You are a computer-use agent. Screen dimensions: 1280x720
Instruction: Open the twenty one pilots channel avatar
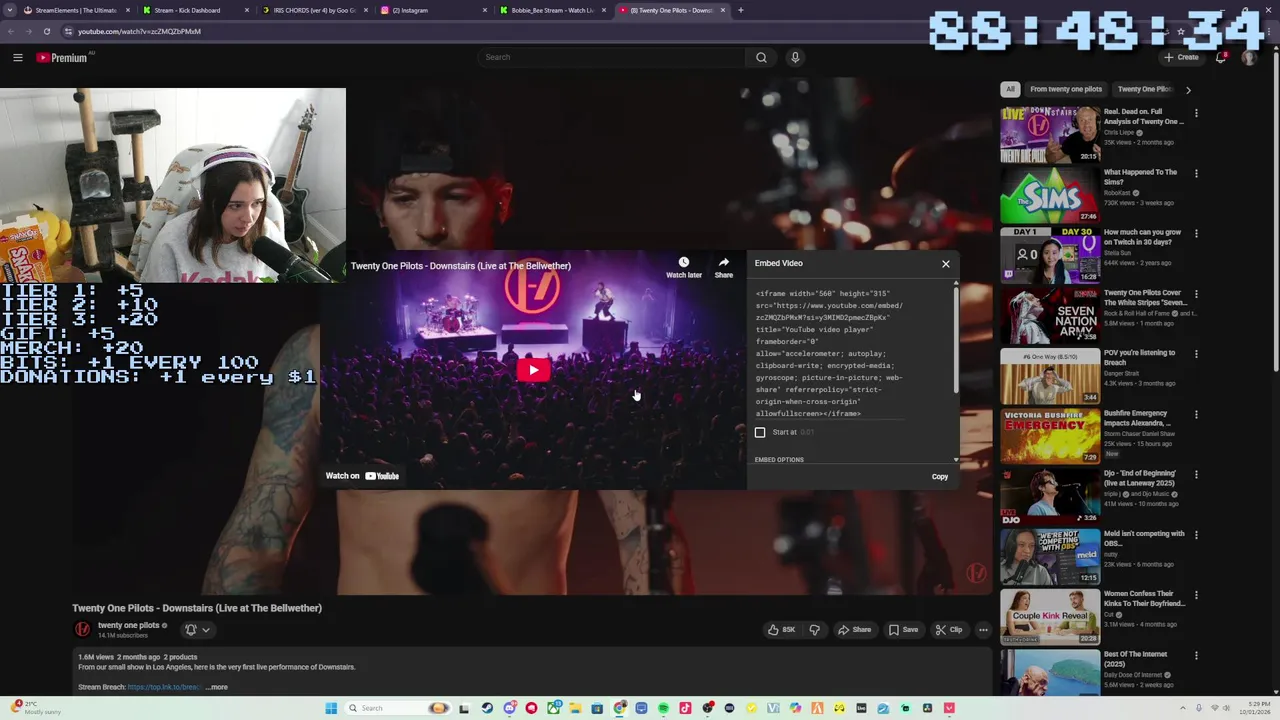(x=82, y=629)
